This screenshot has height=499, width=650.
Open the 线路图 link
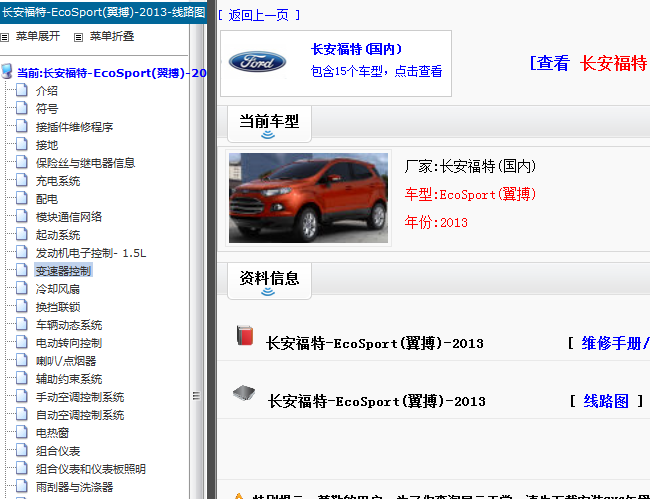click(x=606, y=401)
